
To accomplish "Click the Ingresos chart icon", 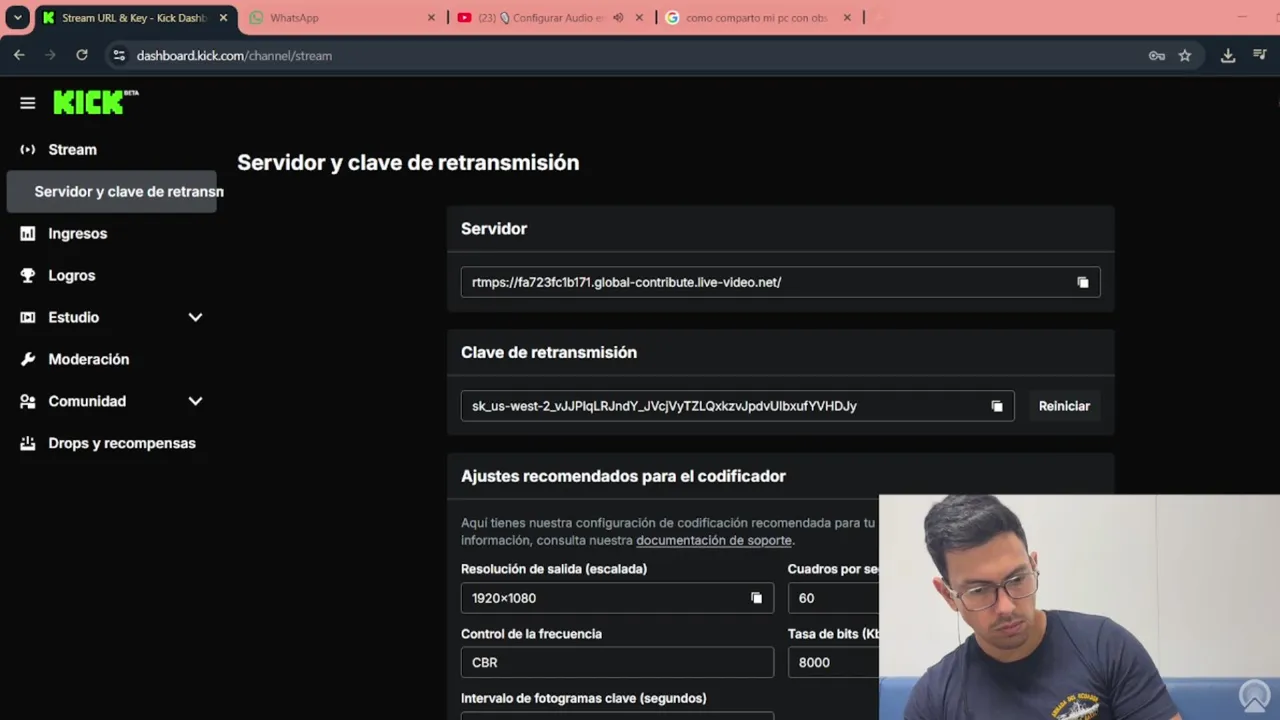I will tap(28, 233).
